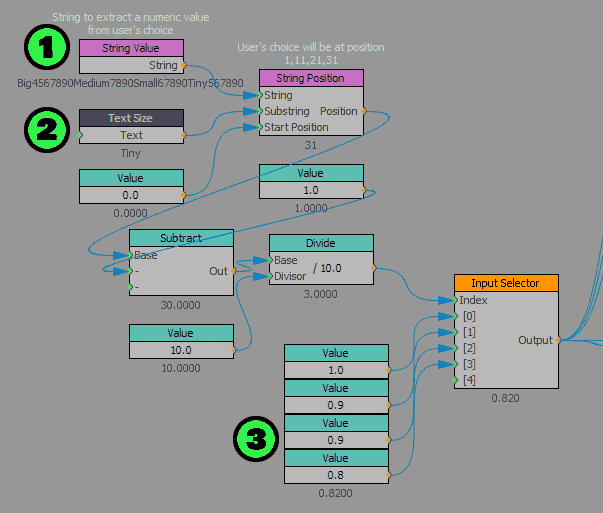Screen dimensions: 603x513
Task: Click the [0] input of Input Selector
Action: click(455, 316)
